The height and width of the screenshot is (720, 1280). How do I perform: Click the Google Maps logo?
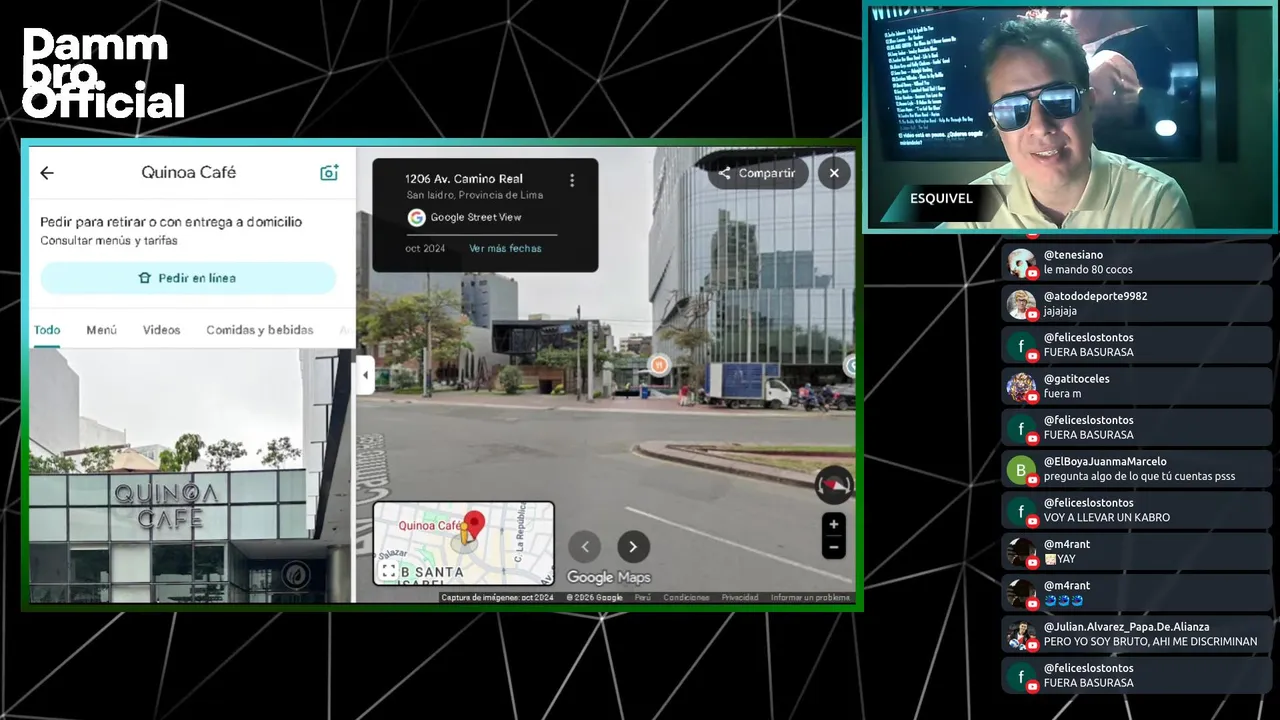608,577
